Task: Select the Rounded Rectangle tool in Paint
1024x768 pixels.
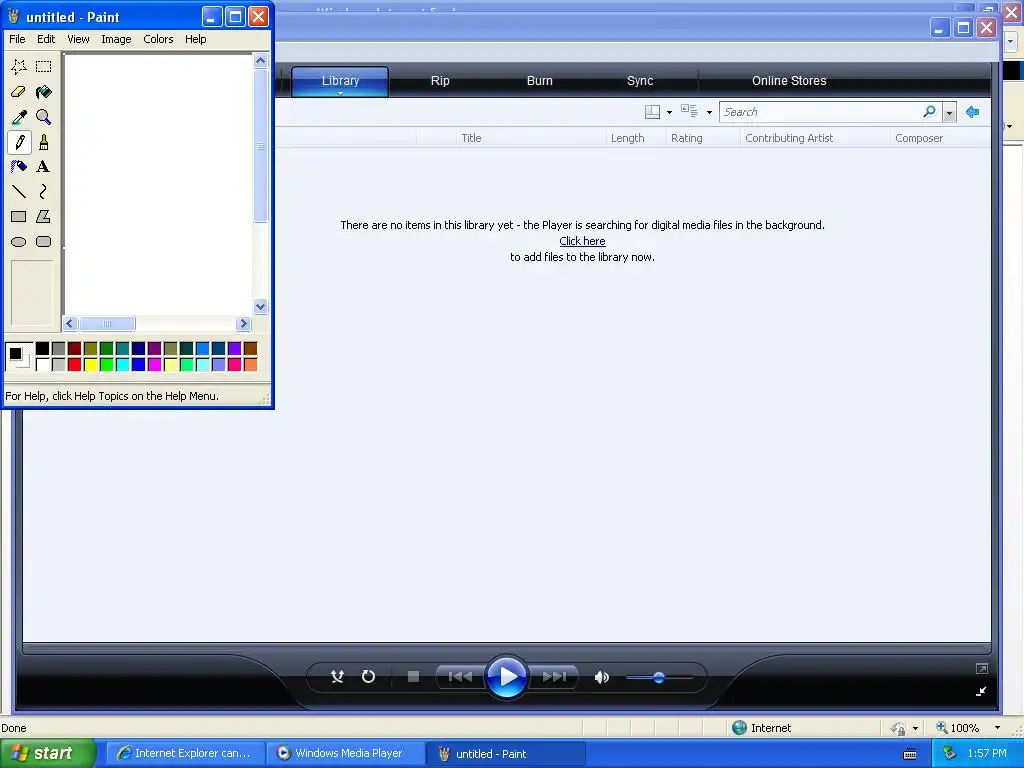Action: point(44,242)
